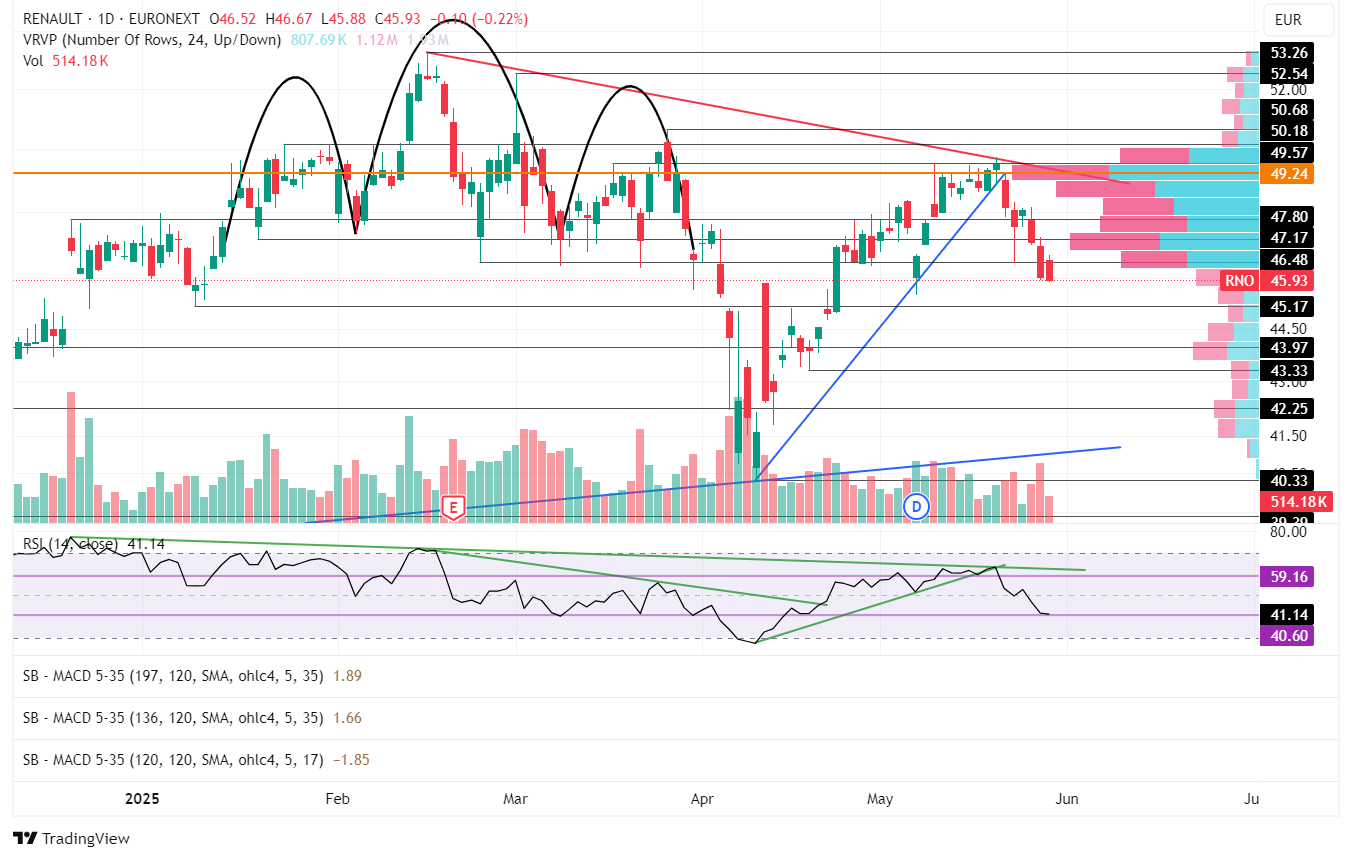The width and height of the screenshot is (1352, 860).
Task: Open the TradingView logo link
Action: (x=71, y=838)
